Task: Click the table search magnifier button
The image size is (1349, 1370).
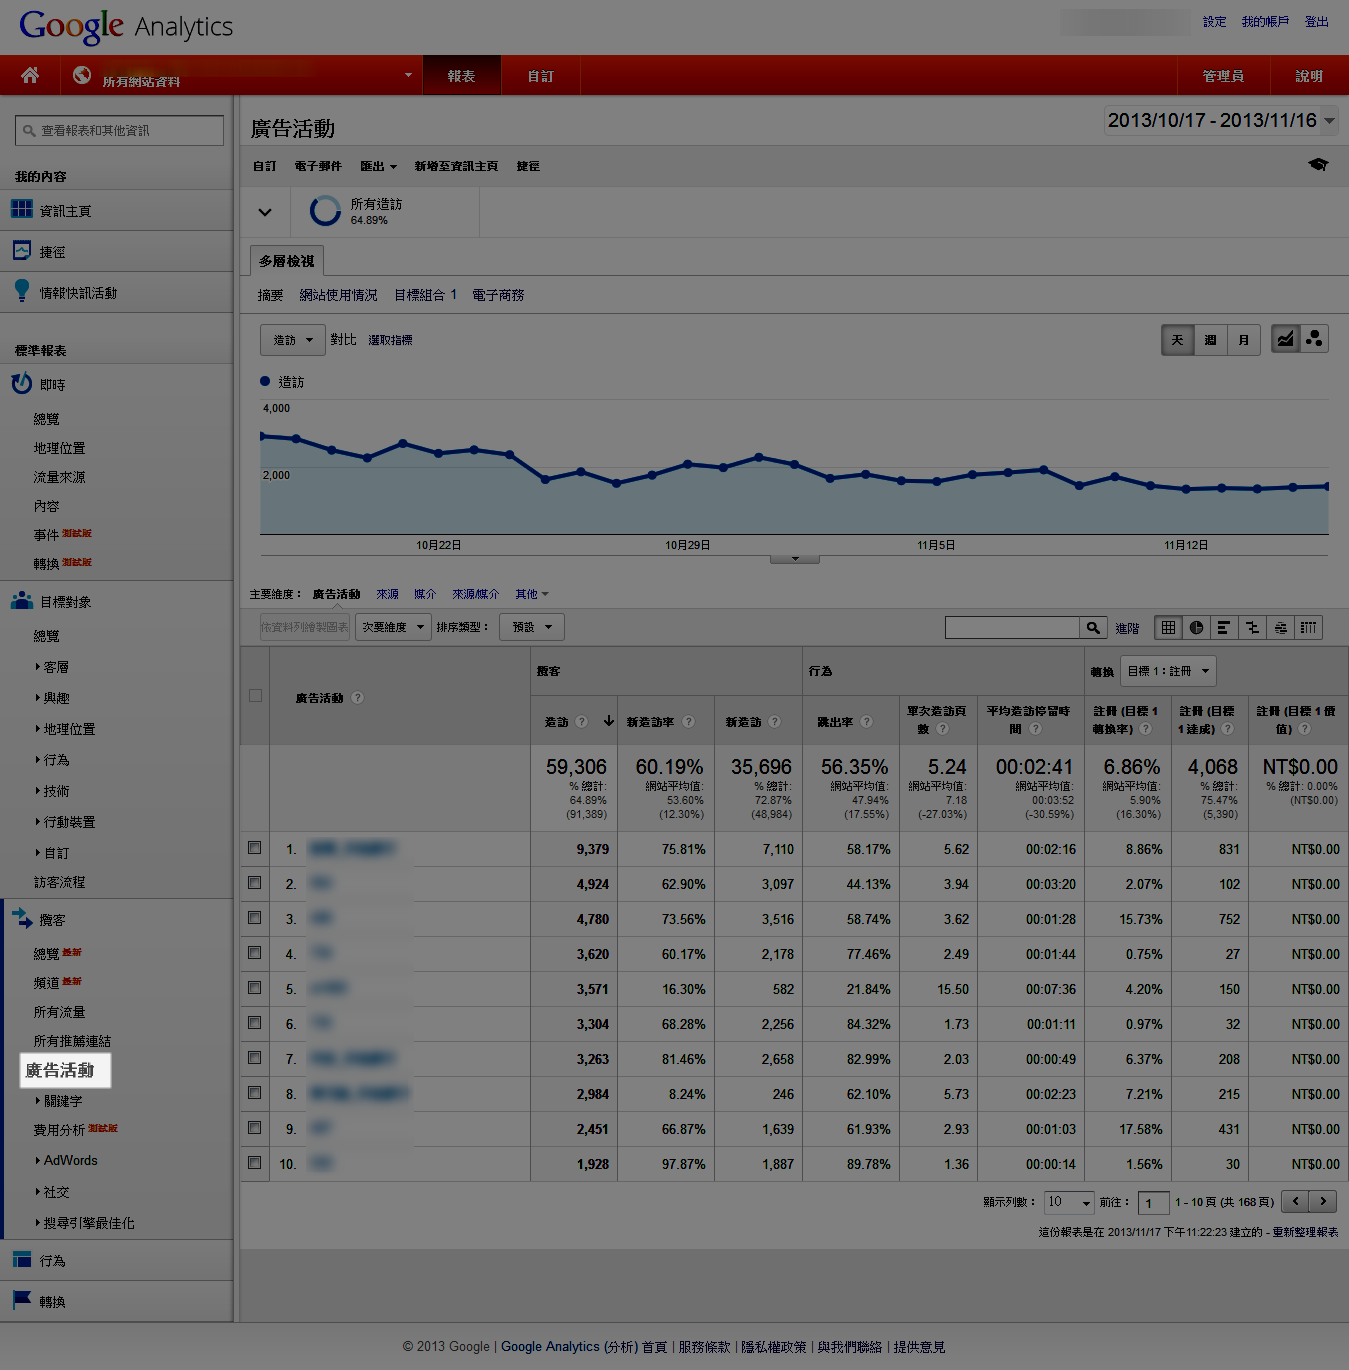Action: [1094, 627]
